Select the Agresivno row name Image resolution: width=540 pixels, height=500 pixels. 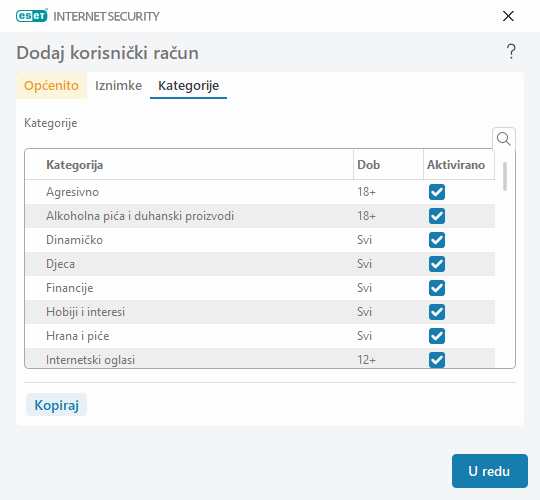(x=72, y=192)
